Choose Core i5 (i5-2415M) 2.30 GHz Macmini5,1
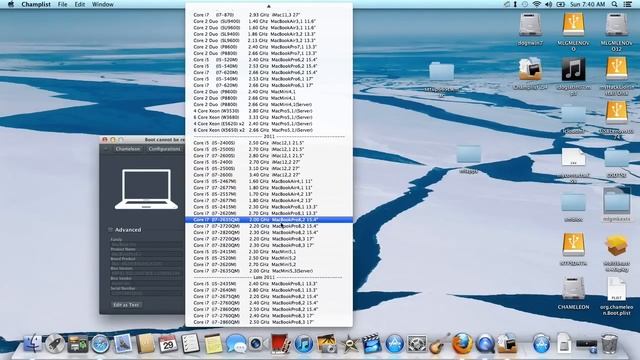Viewport: 640px width, 360px height. [269, 251]
